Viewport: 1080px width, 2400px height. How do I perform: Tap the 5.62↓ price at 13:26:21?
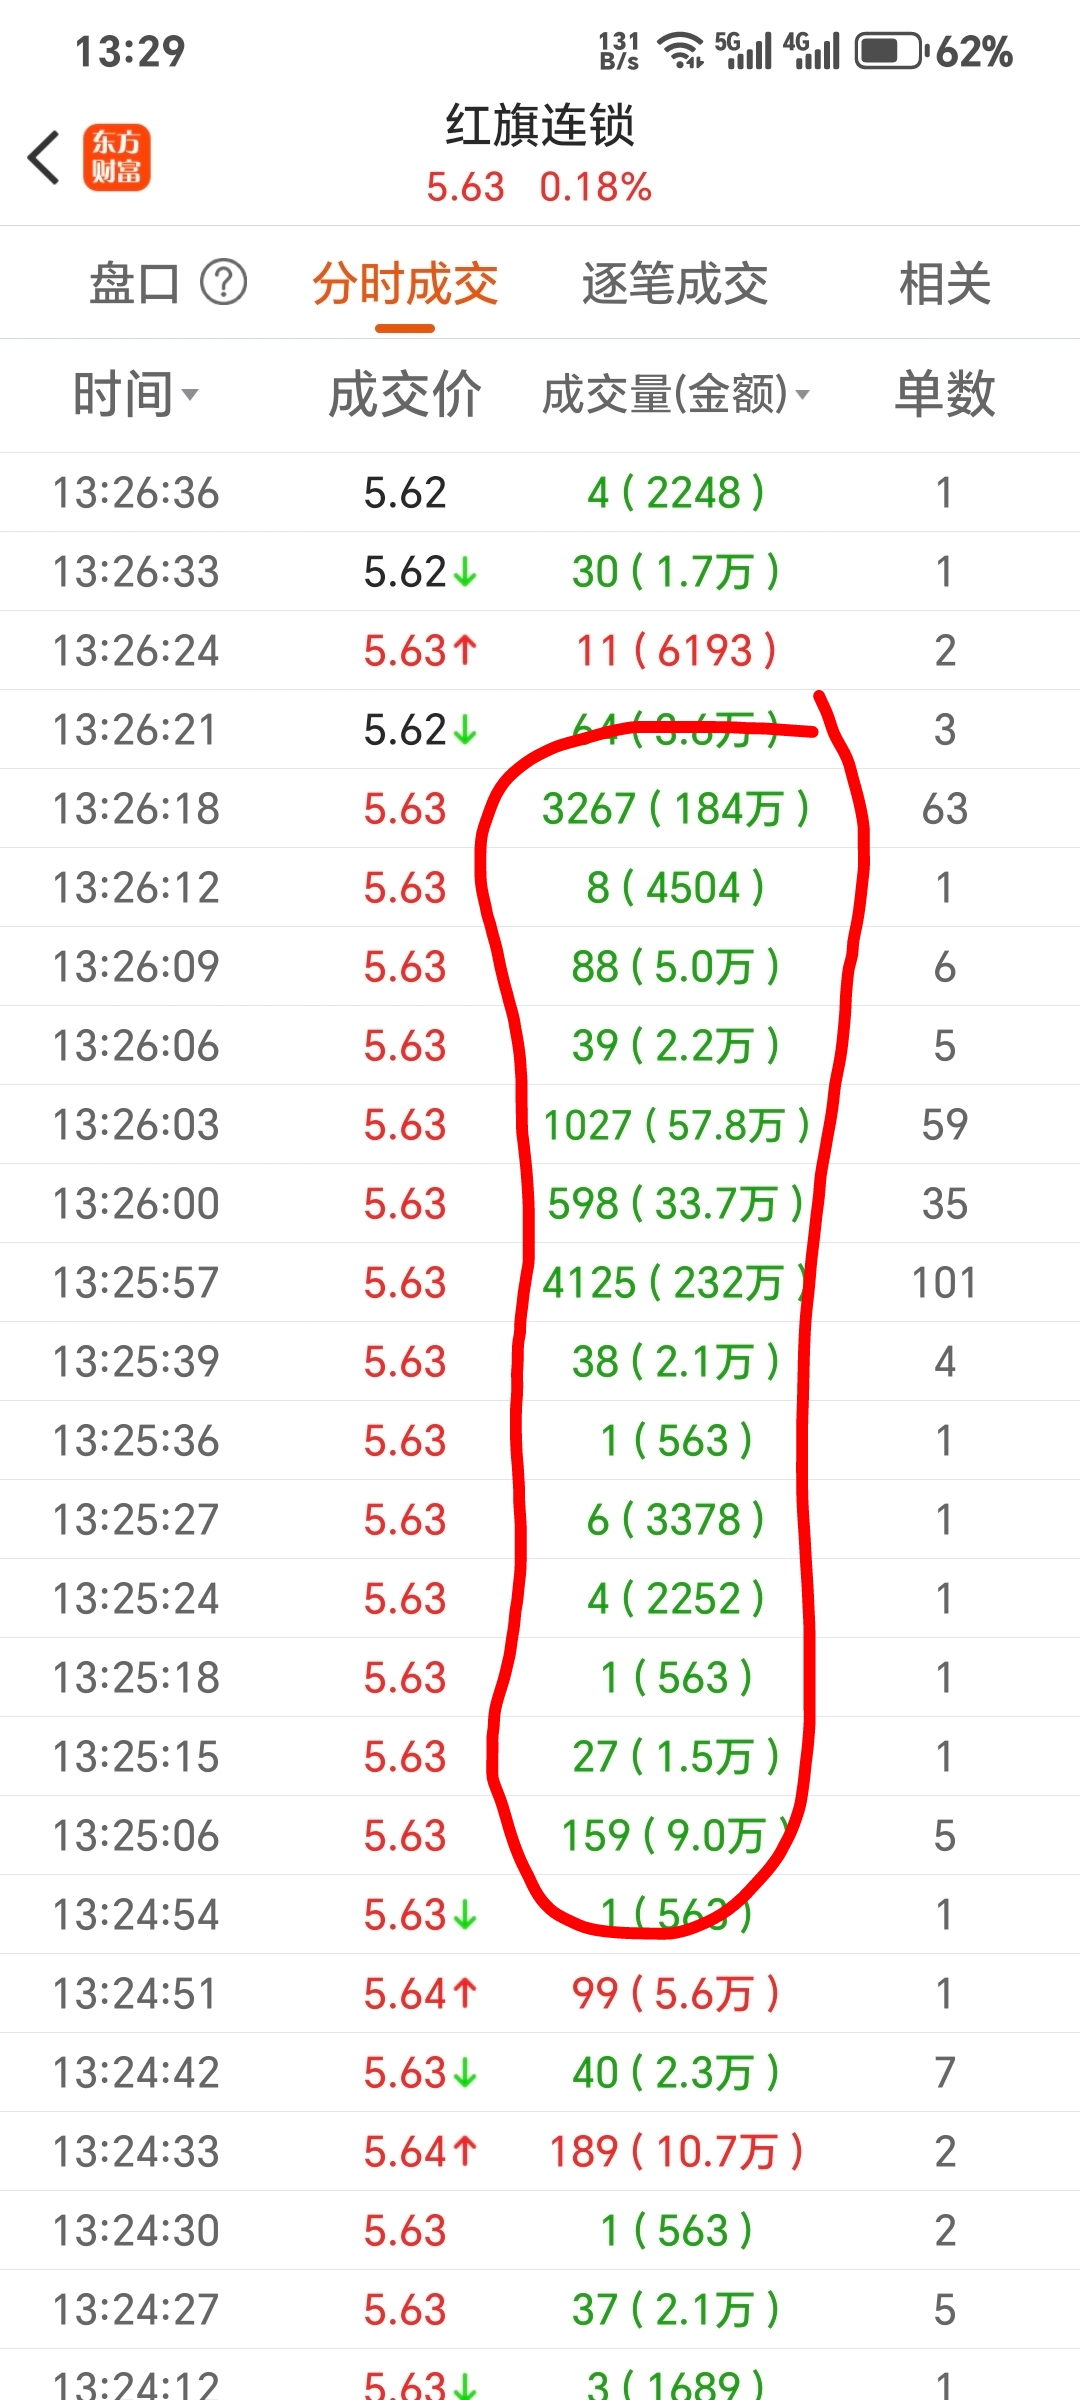click(420, 730)
